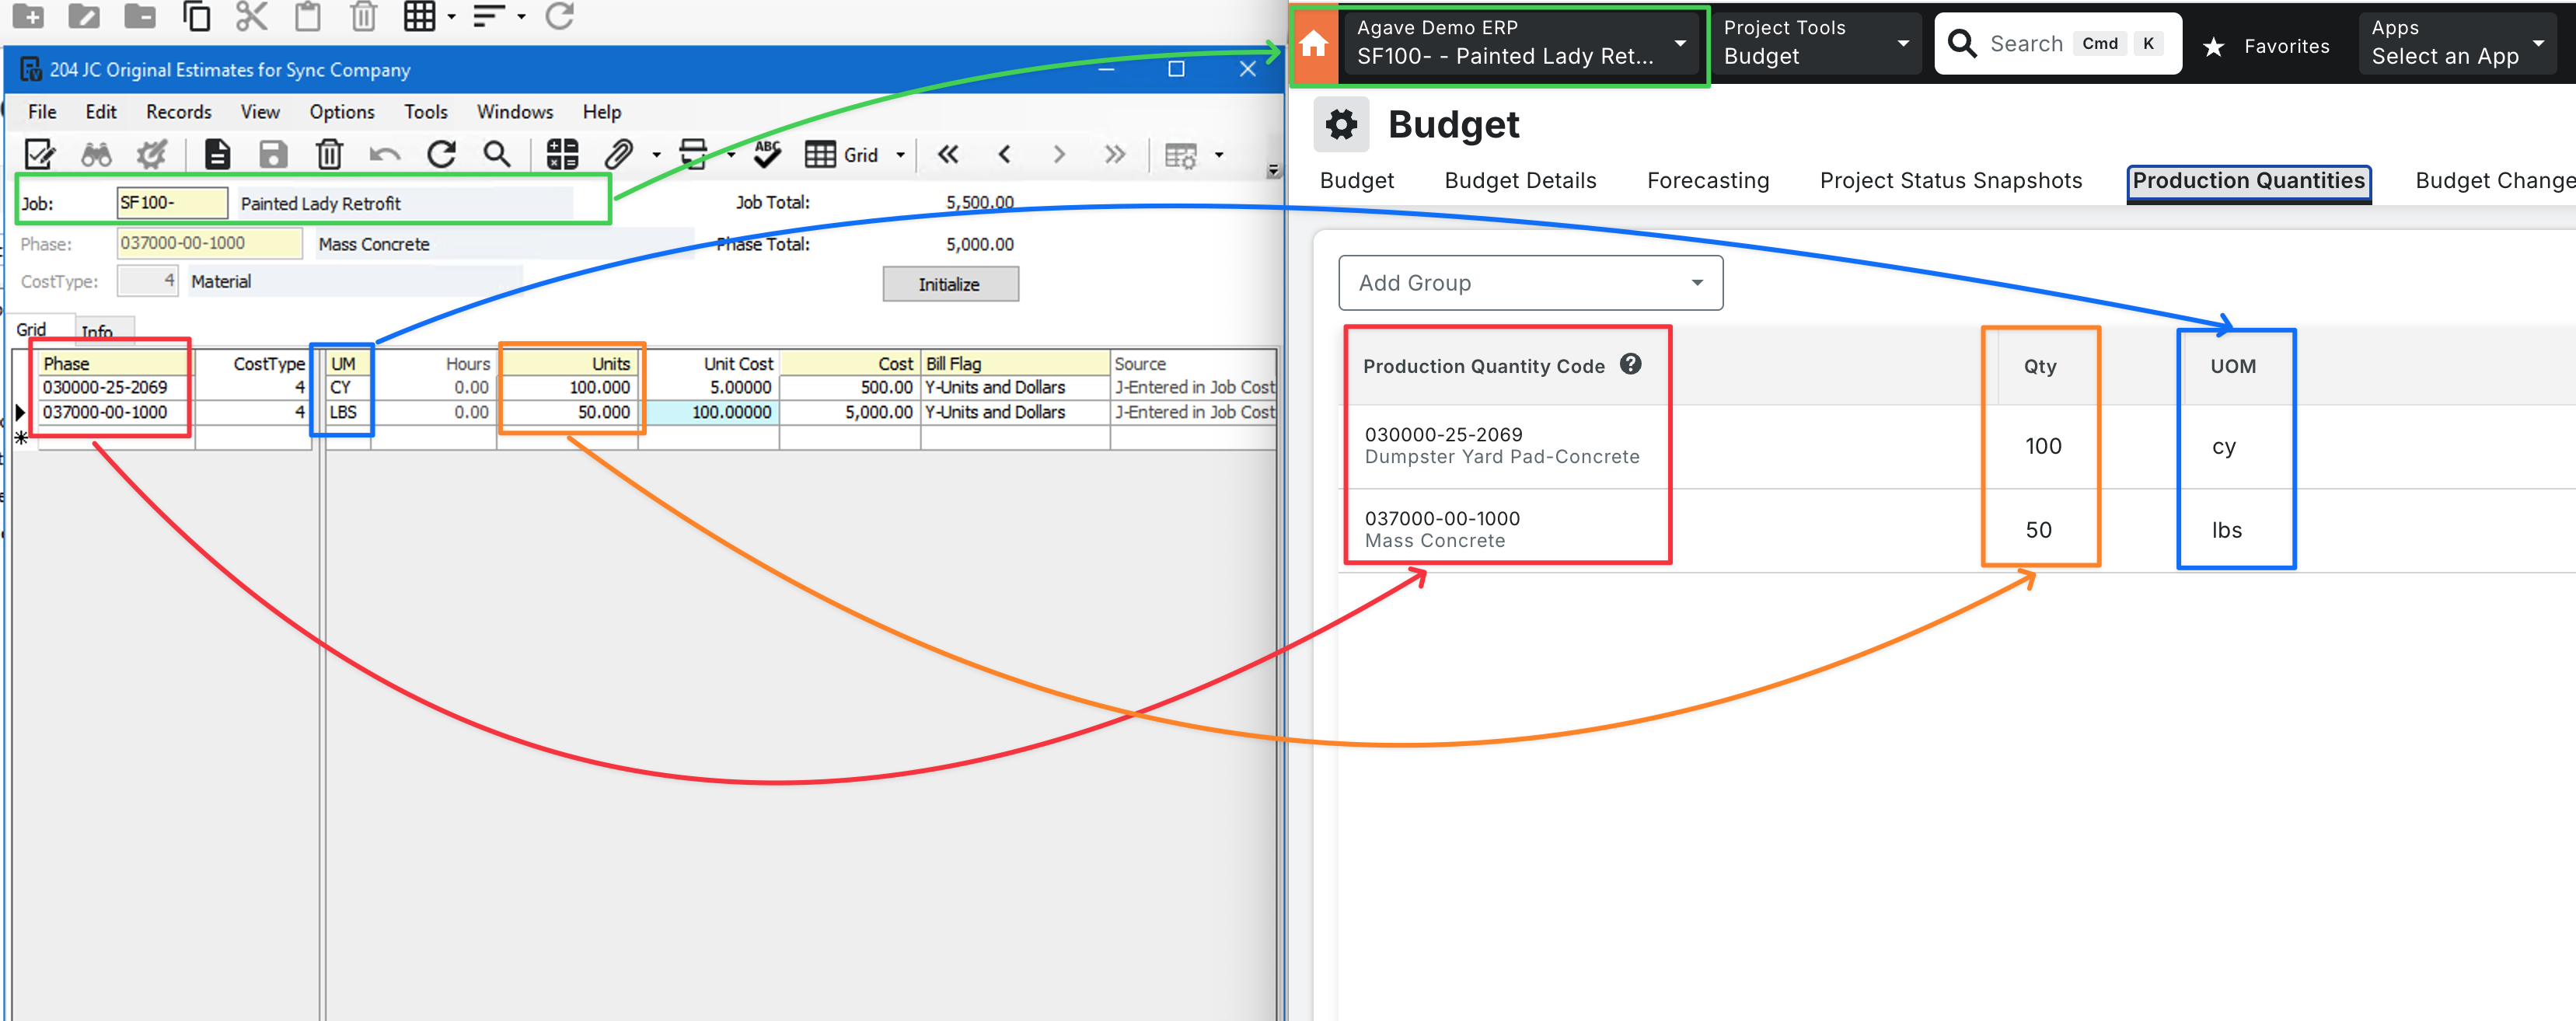The image size is (2576, 1021).
Task: Click the orange home icon in Agave
Action: 1313,44
